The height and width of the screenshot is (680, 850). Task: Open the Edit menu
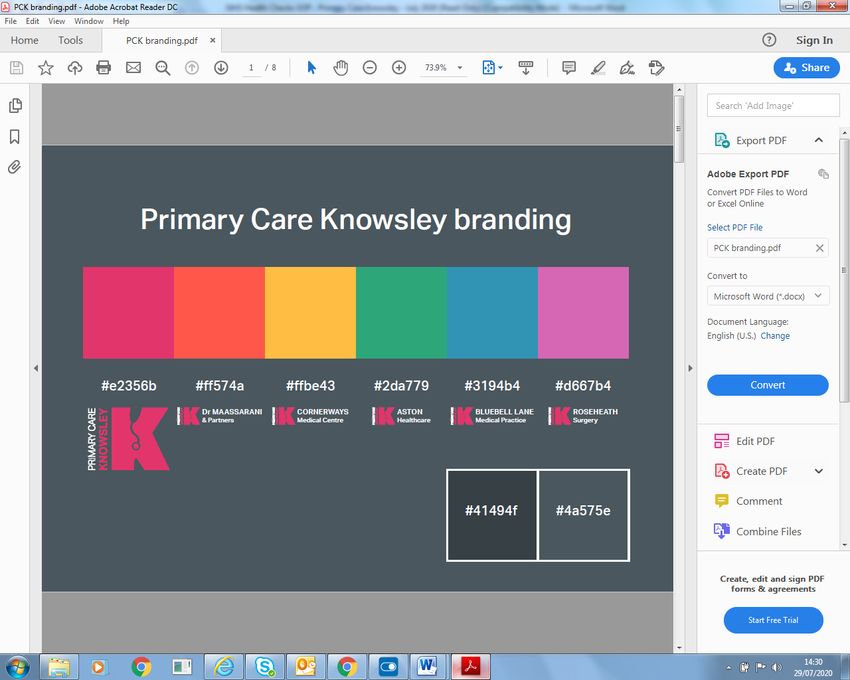[33, 21]
